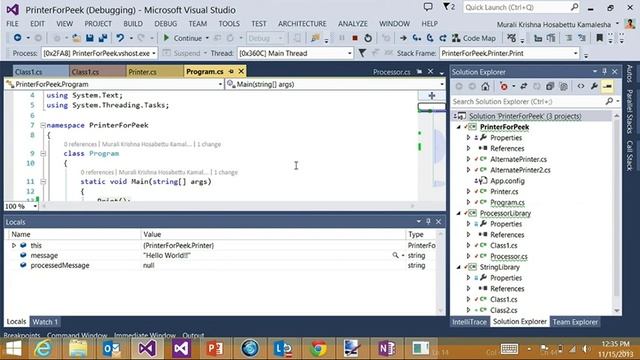Screen dimensions: 640x360
Task: Click the notifications flag icon
Action: (x=449, y=7)
